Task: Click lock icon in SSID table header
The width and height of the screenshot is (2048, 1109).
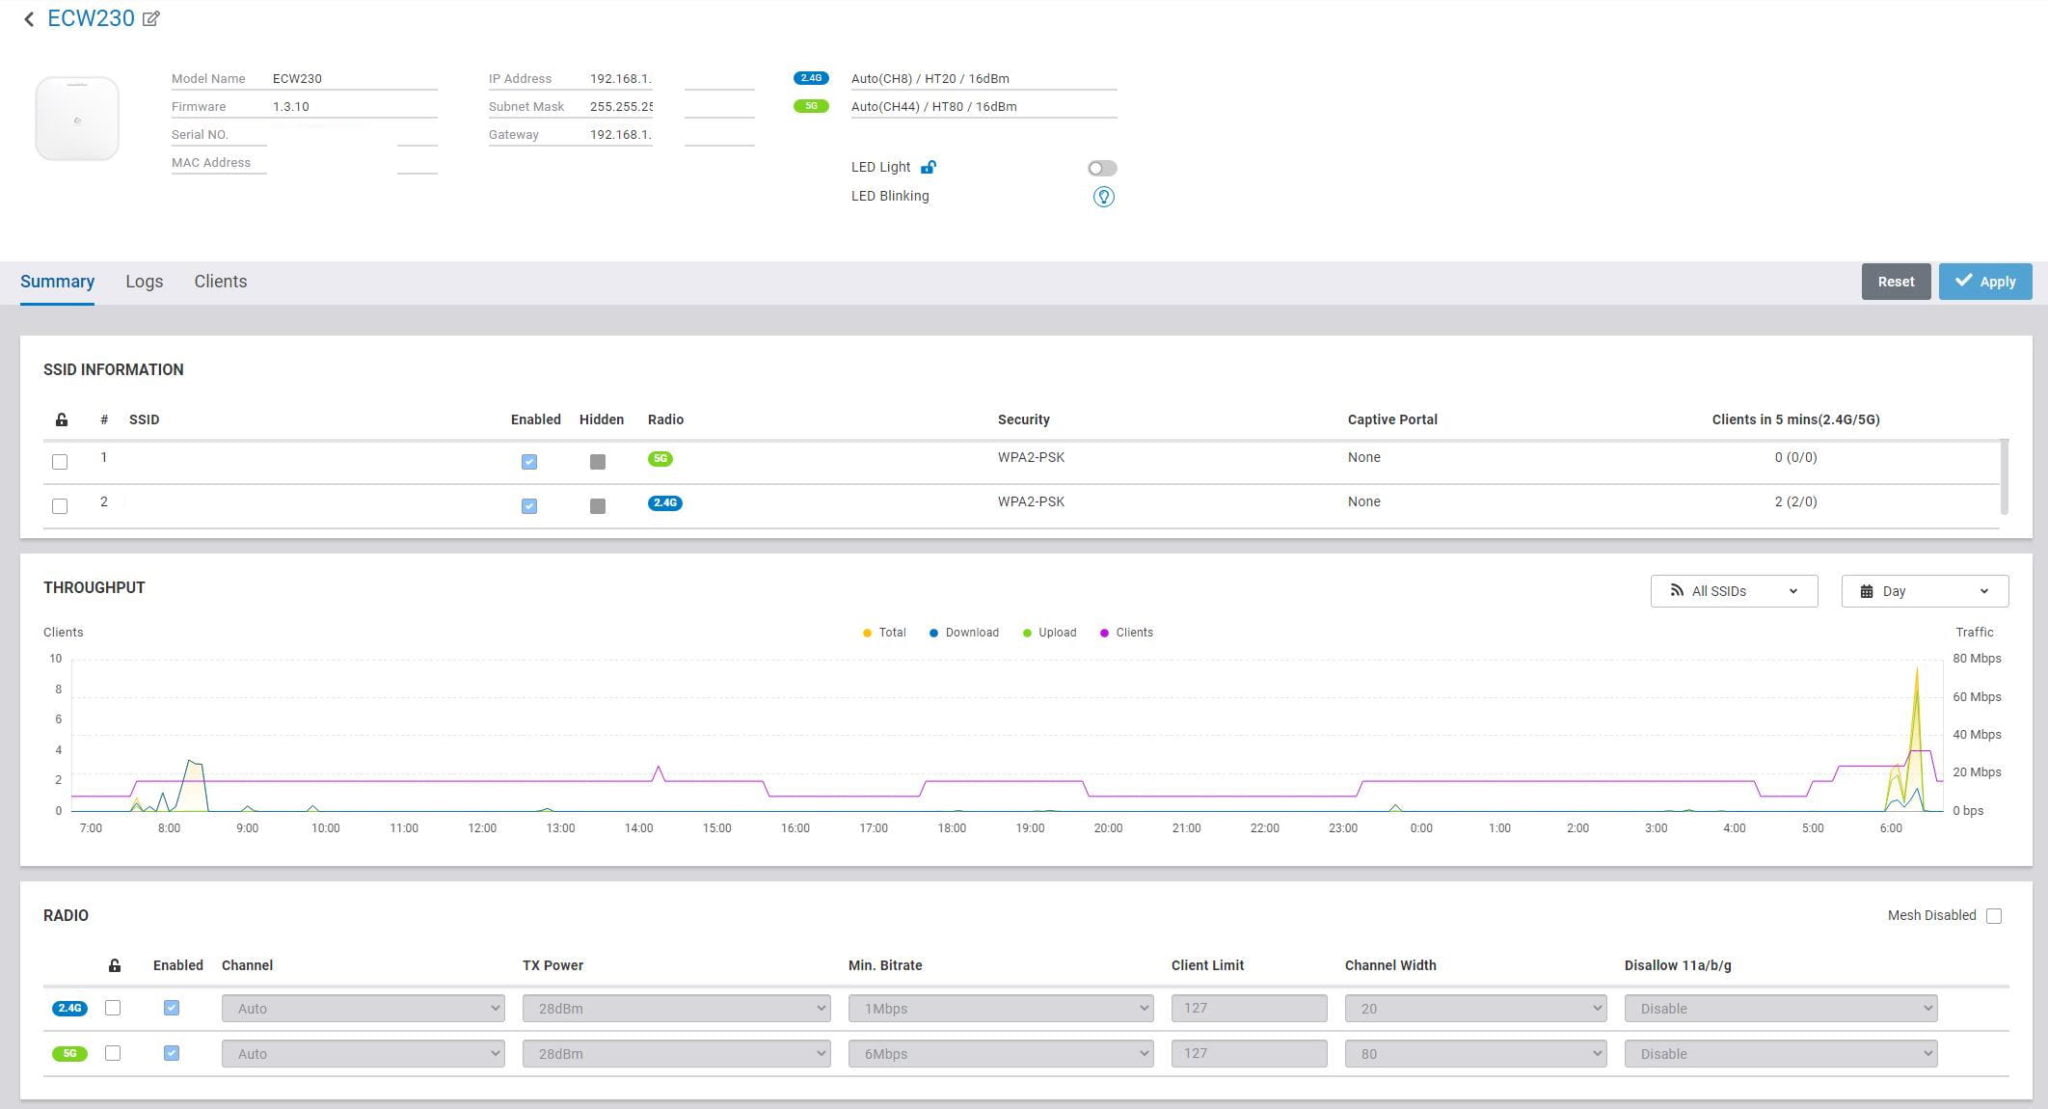Action: (61, 420)
